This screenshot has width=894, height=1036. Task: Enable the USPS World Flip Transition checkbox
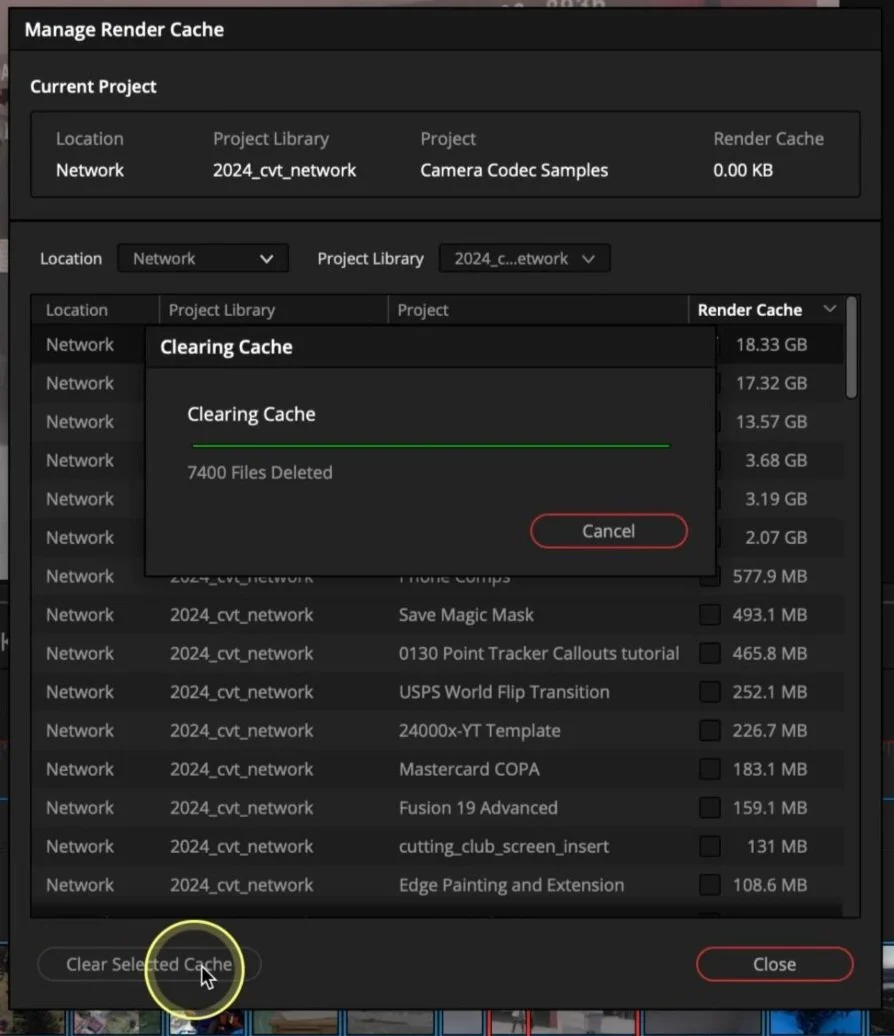(x=709, y=692)
